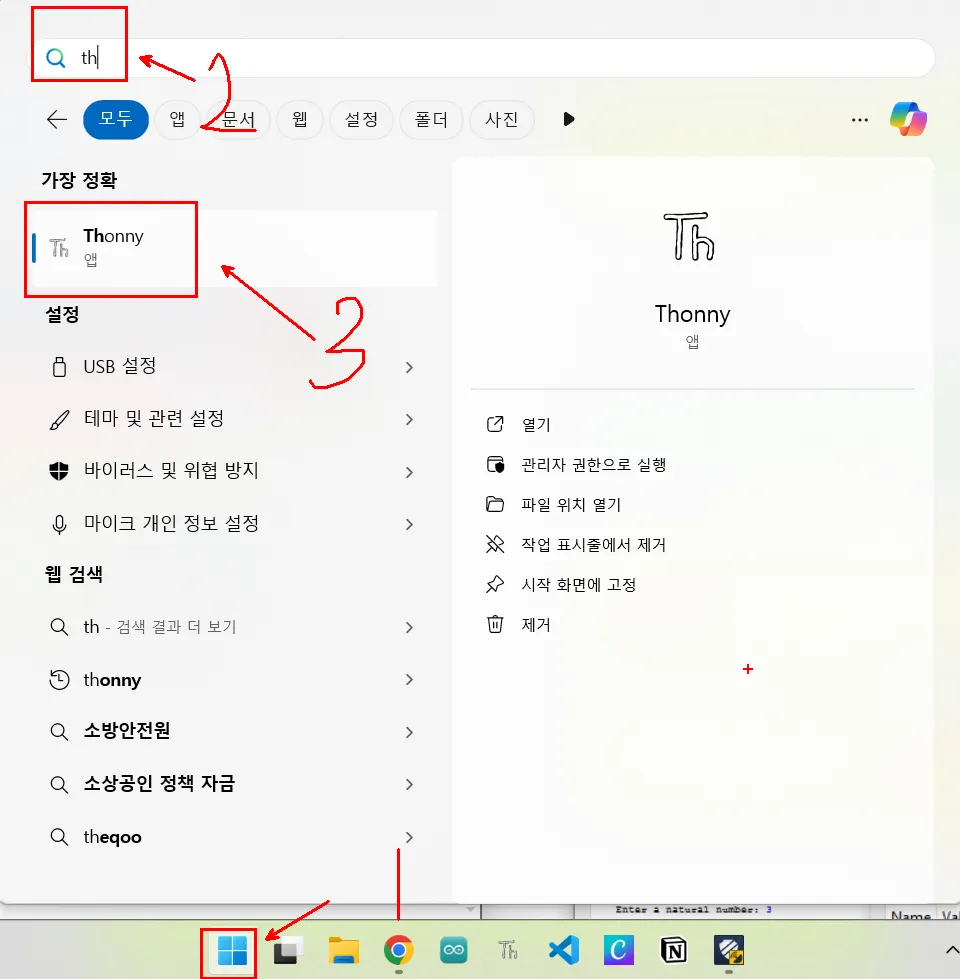Open the Canva app in taskbar
The height and width of the screenshot is (979, 960).
(x=619, y=951)
